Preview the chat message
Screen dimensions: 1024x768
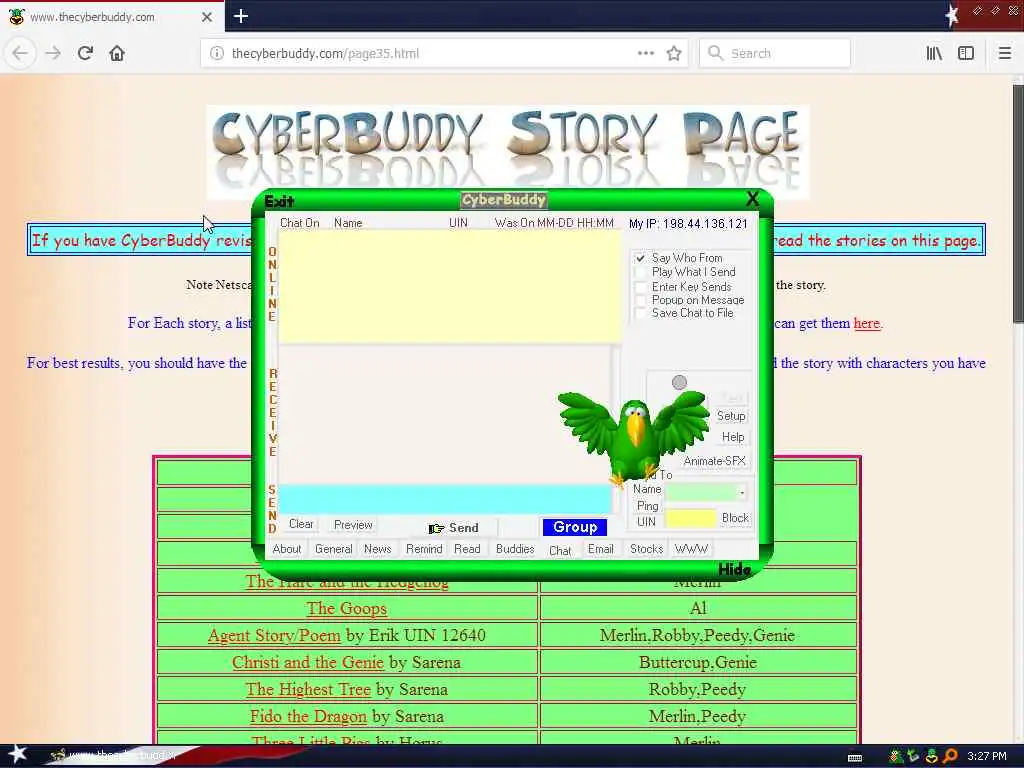(353, 524)
